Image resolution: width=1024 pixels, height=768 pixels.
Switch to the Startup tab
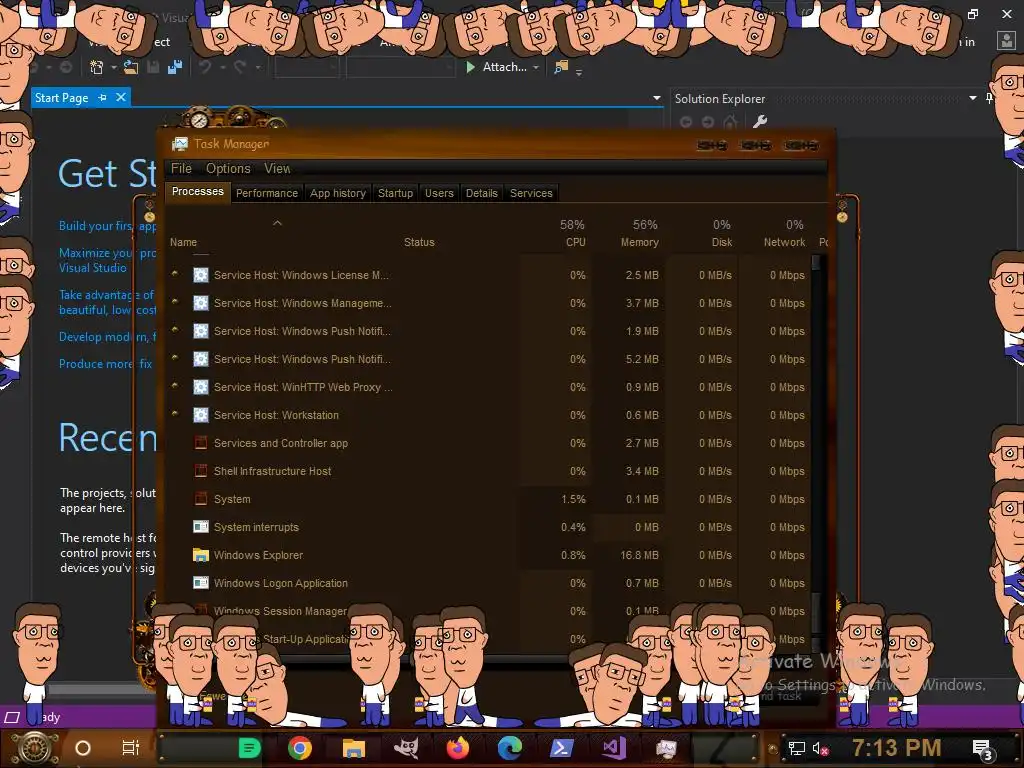395,193
